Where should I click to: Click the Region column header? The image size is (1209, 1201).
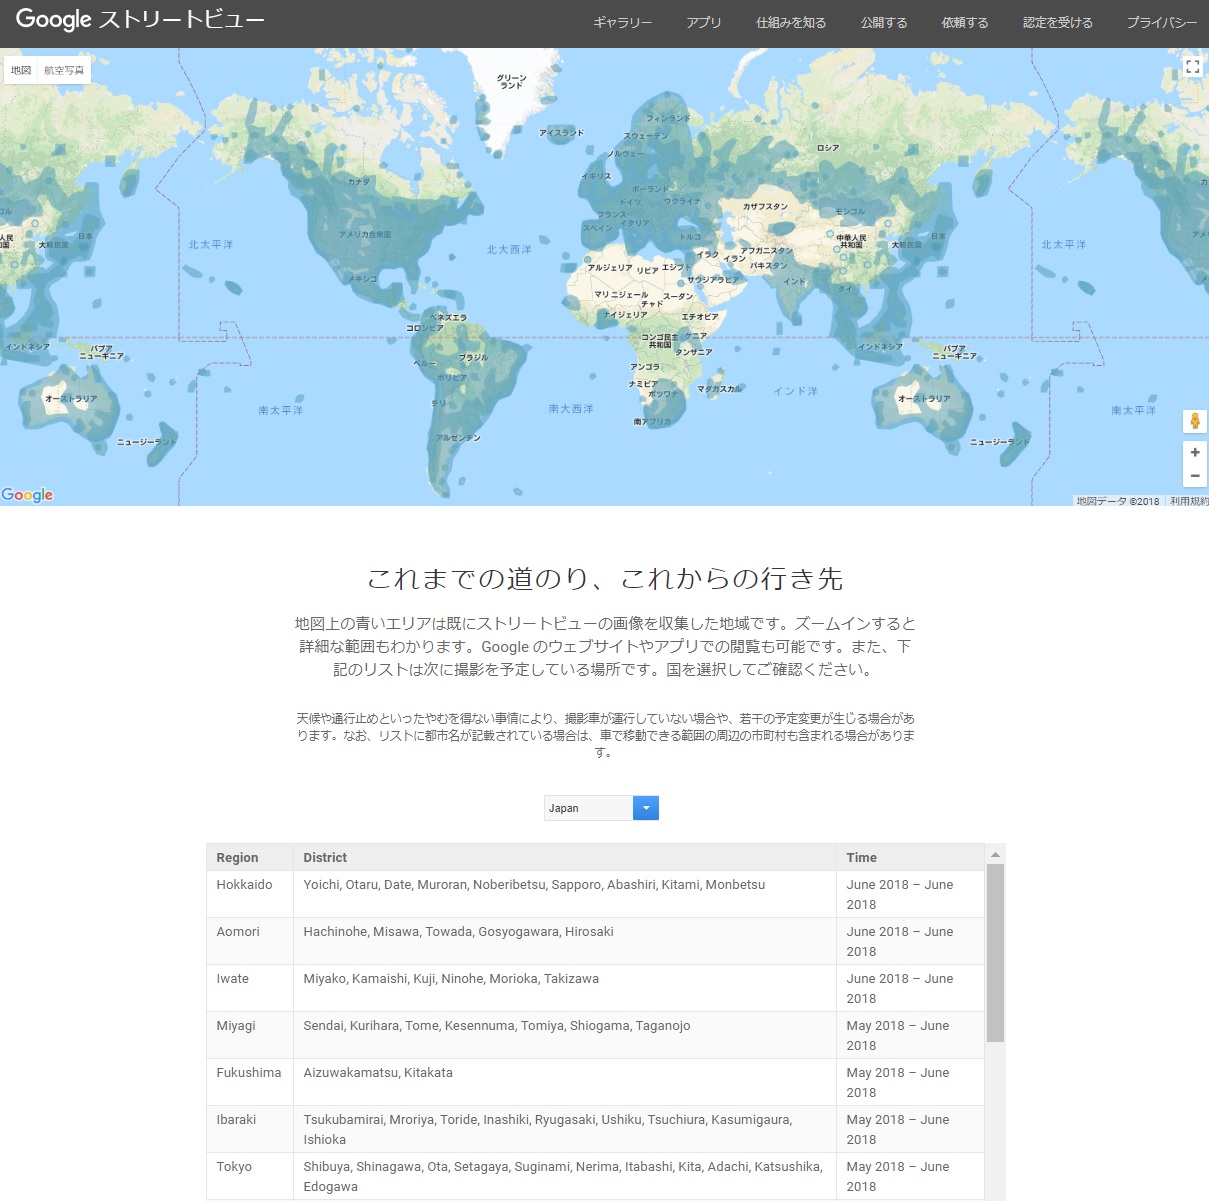pyautogui.click(x=250, y=857)
